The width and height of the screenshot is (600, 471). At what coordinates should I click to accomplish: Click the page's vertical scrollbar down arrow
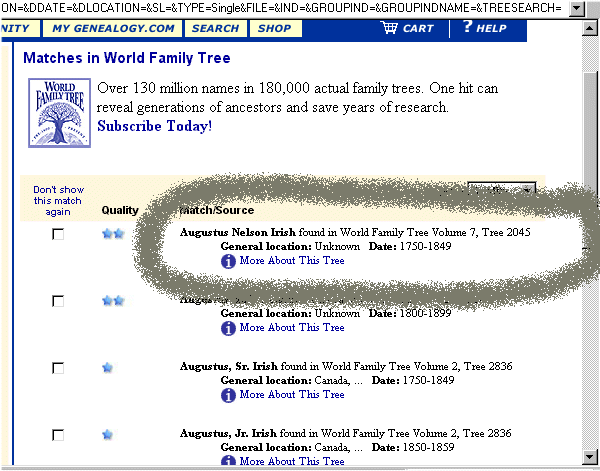pyautogui.click(x=590, y=456)
